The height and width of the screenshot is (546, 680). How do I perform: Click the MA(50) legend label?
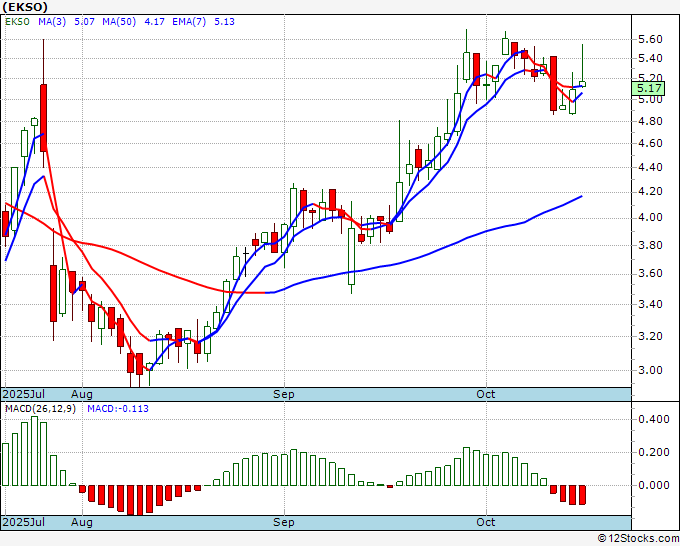pos(119,22)
